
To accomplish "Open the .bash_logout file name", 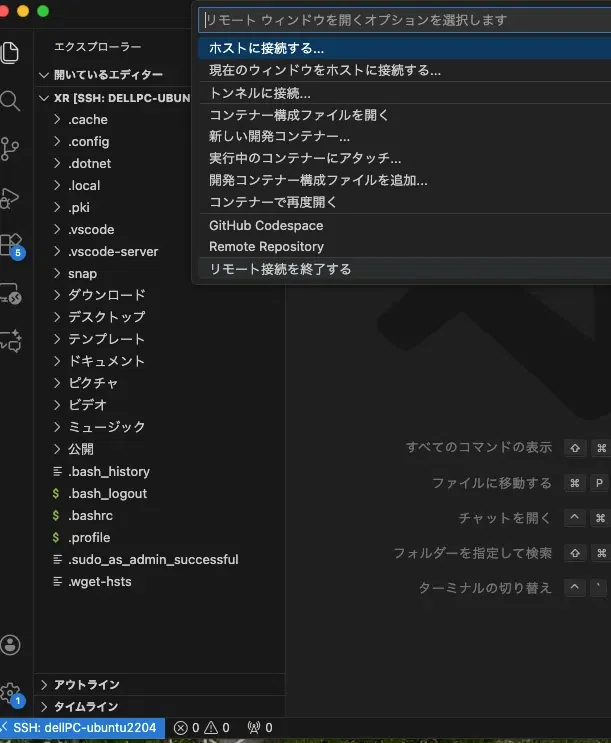I will [x=107, y=493].
